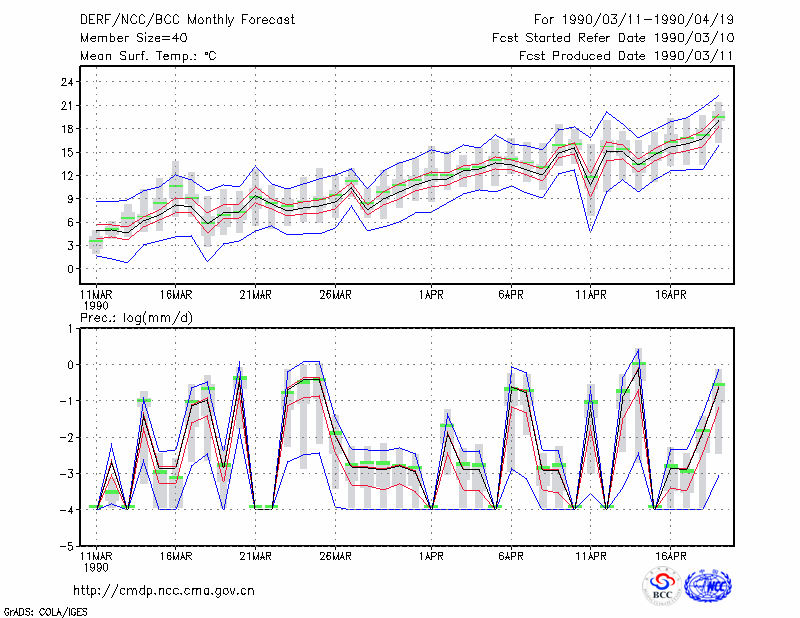Click the DERF/NCC/BCC Monthly Forecast title
800x618 pixels.
point(187,20)
